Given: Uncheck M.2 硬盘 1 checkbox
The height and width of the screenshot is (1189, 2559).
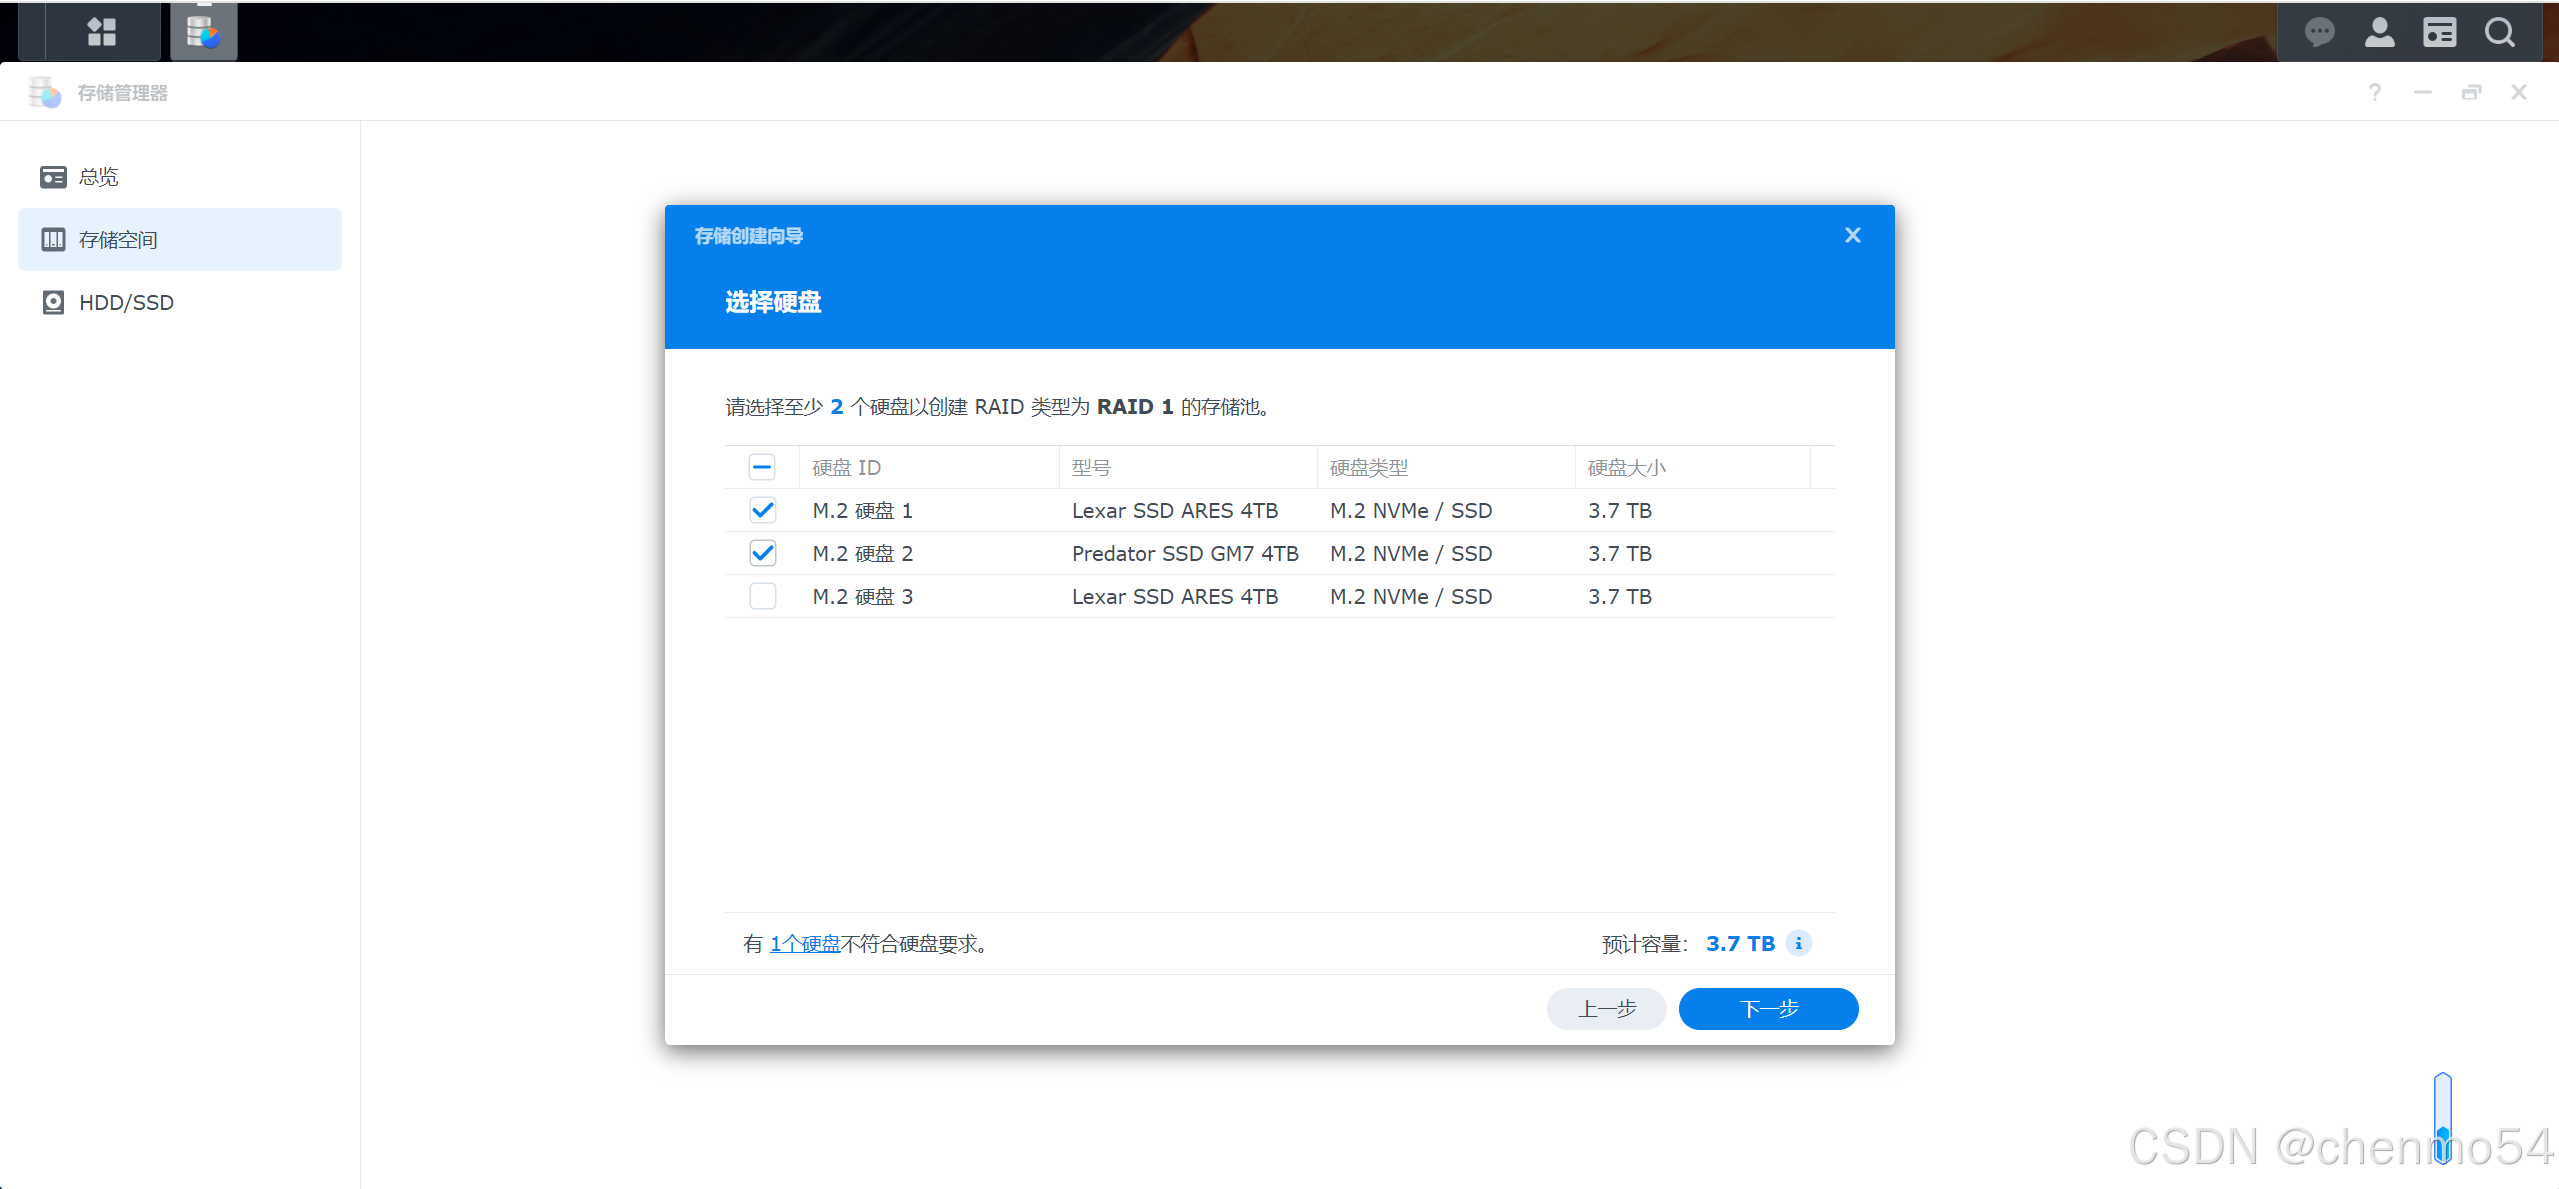Looking at the screenshot, I should pos(762,511).
